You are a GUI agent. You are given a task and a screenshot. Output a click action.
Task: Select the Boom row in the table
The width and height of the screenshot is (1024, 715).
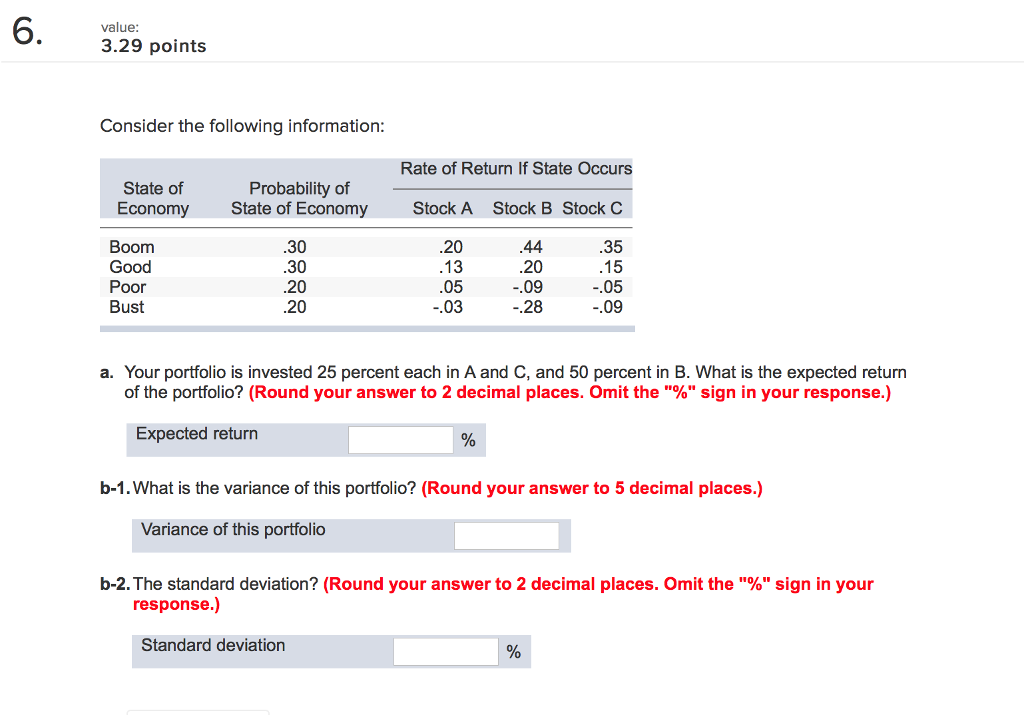tap(300, 246)
